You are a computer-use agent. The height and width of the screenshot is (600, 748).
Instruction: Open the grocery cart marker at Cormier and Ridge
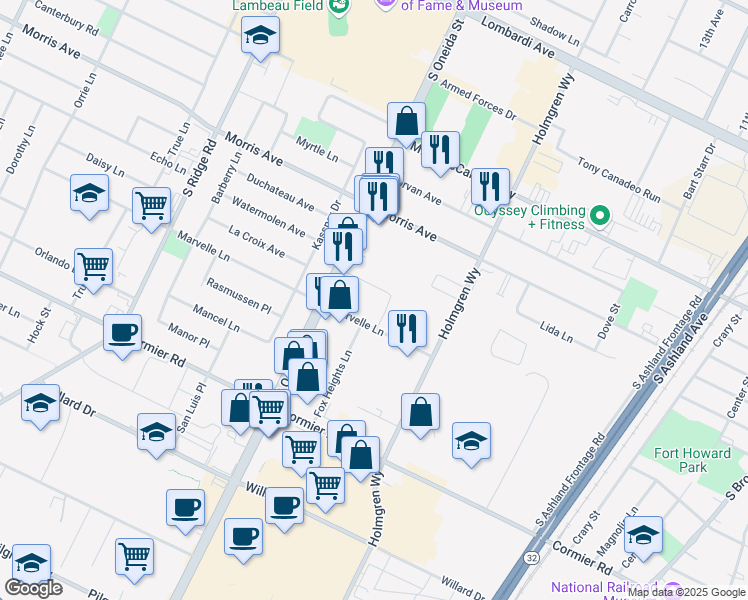coord(270,413)
